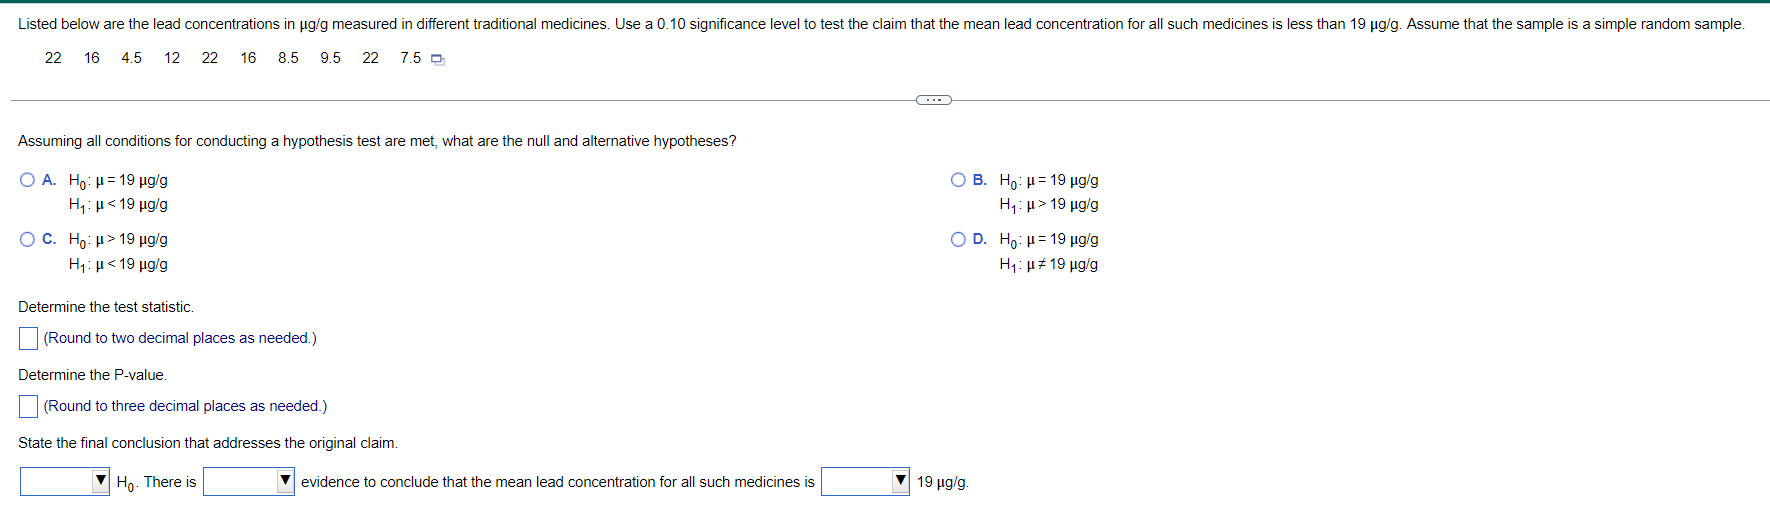Click the arrow on the middle conclusion dropdown
The width and height of the screenshot is (1770, 515).
pyautogui.click(x=285, y=481)
